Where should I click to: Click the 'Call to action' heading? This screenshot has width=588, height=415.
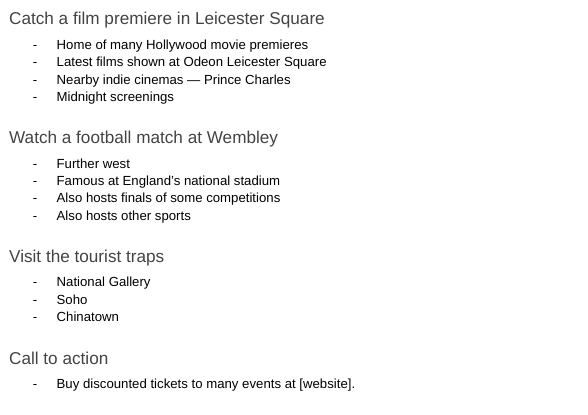click(58, 359)
